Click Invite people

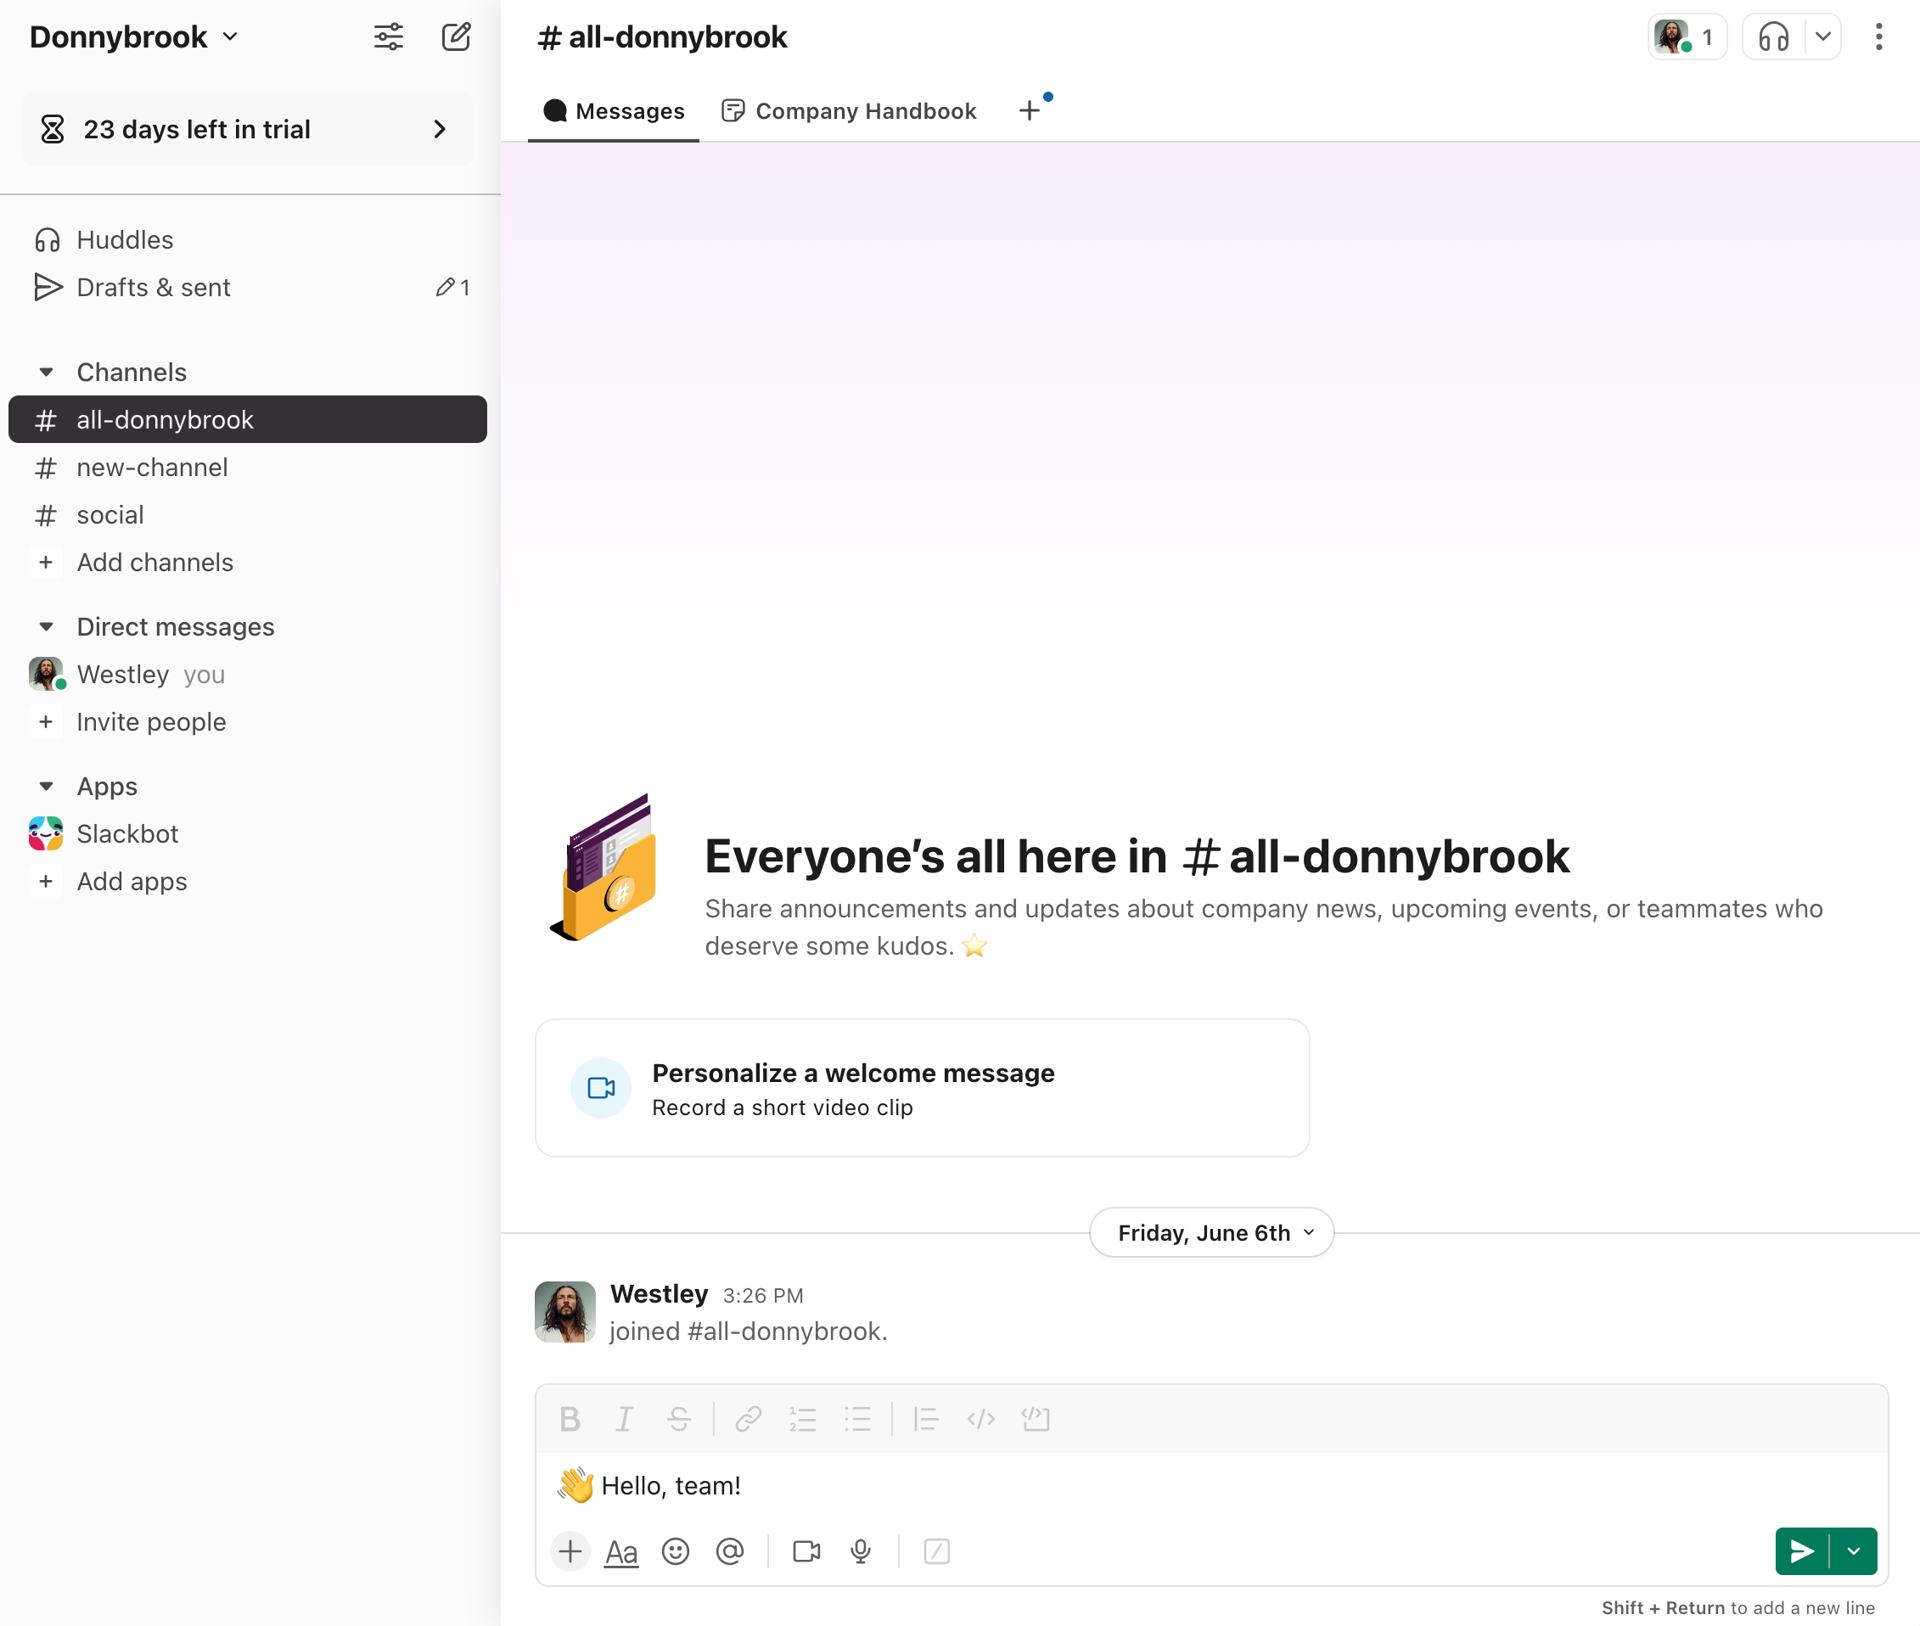(x=247, y=722)
